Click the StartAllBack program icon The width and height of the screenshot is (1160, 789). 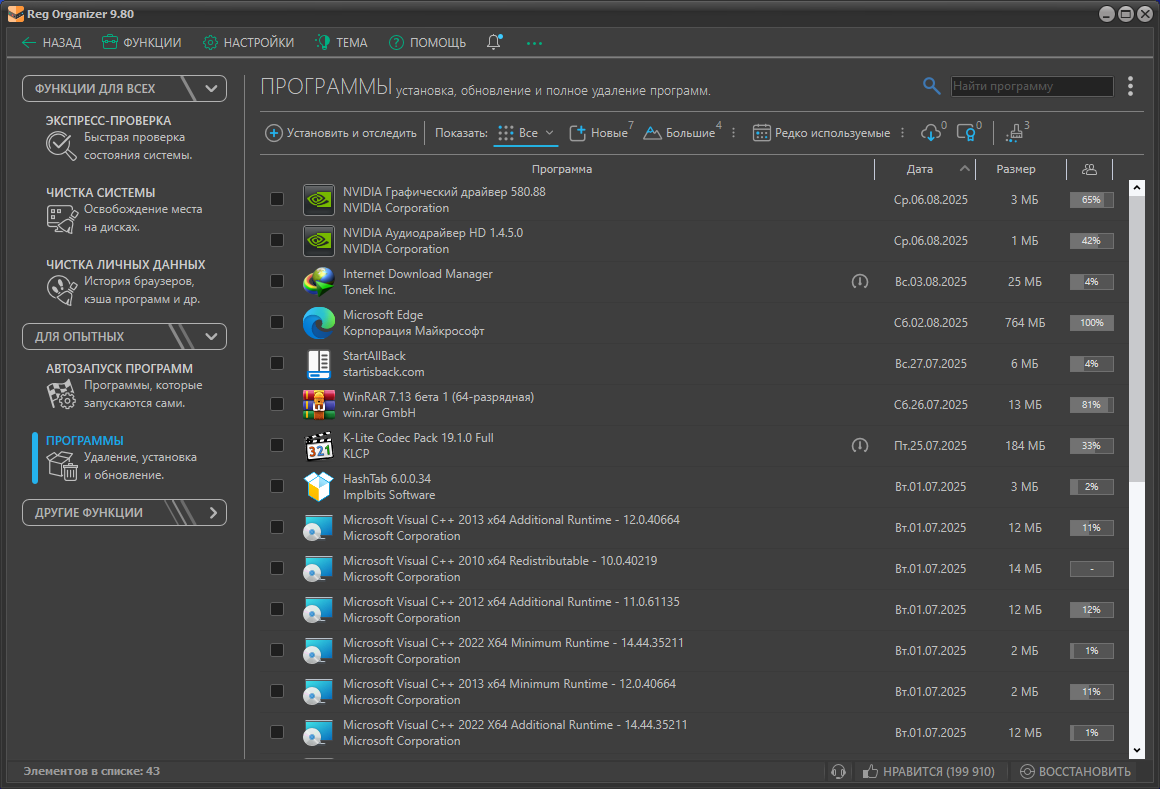tap(319, 364)
